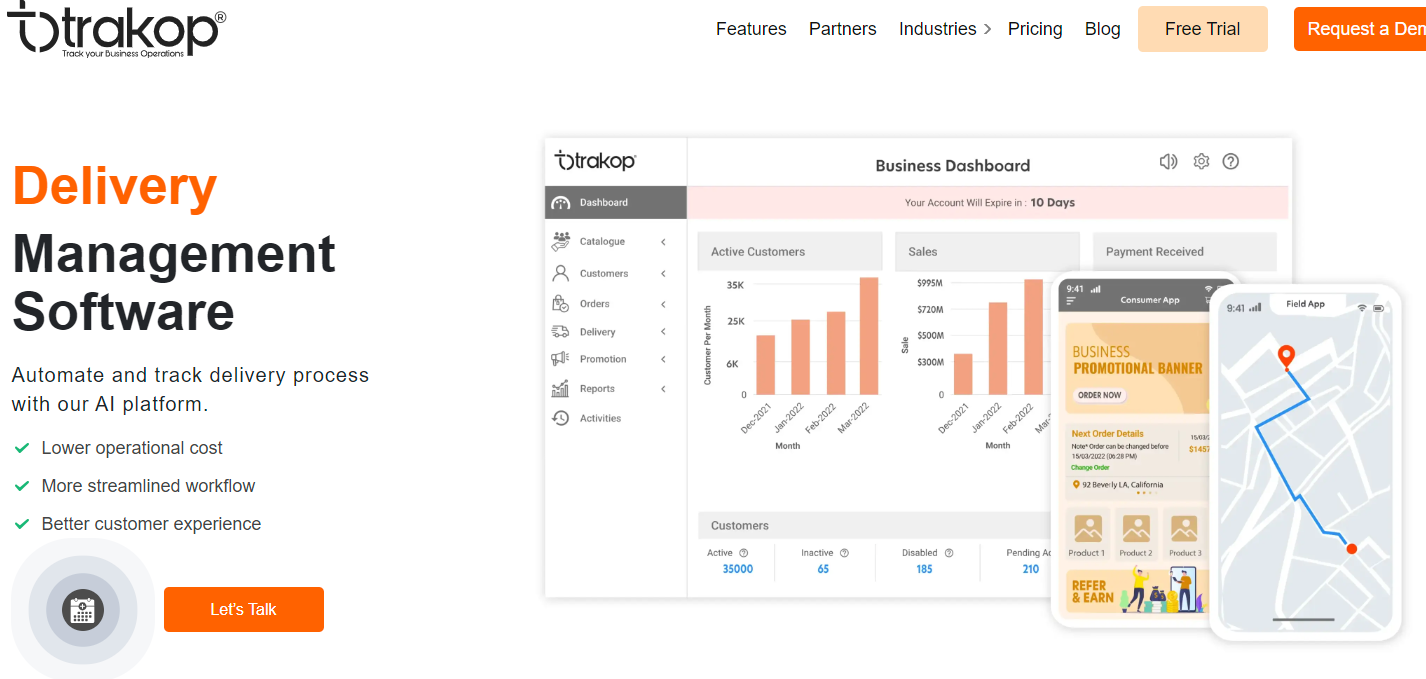Click the help icon next to Disabled

pos(948,553)
